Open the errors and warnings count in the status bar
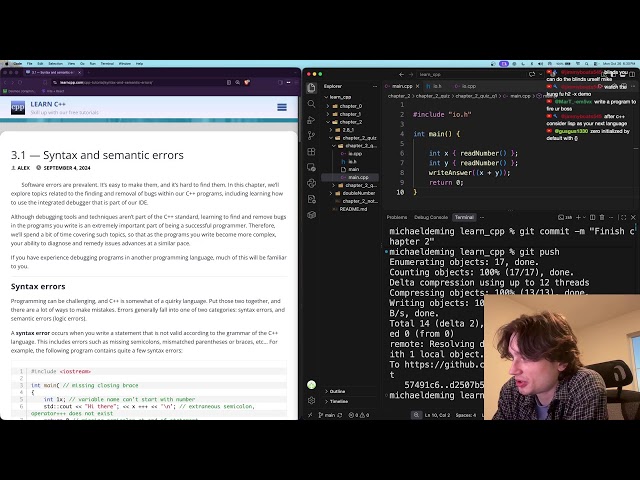The width and height of the screenshot is (640, 480). (x=359, y=415)
